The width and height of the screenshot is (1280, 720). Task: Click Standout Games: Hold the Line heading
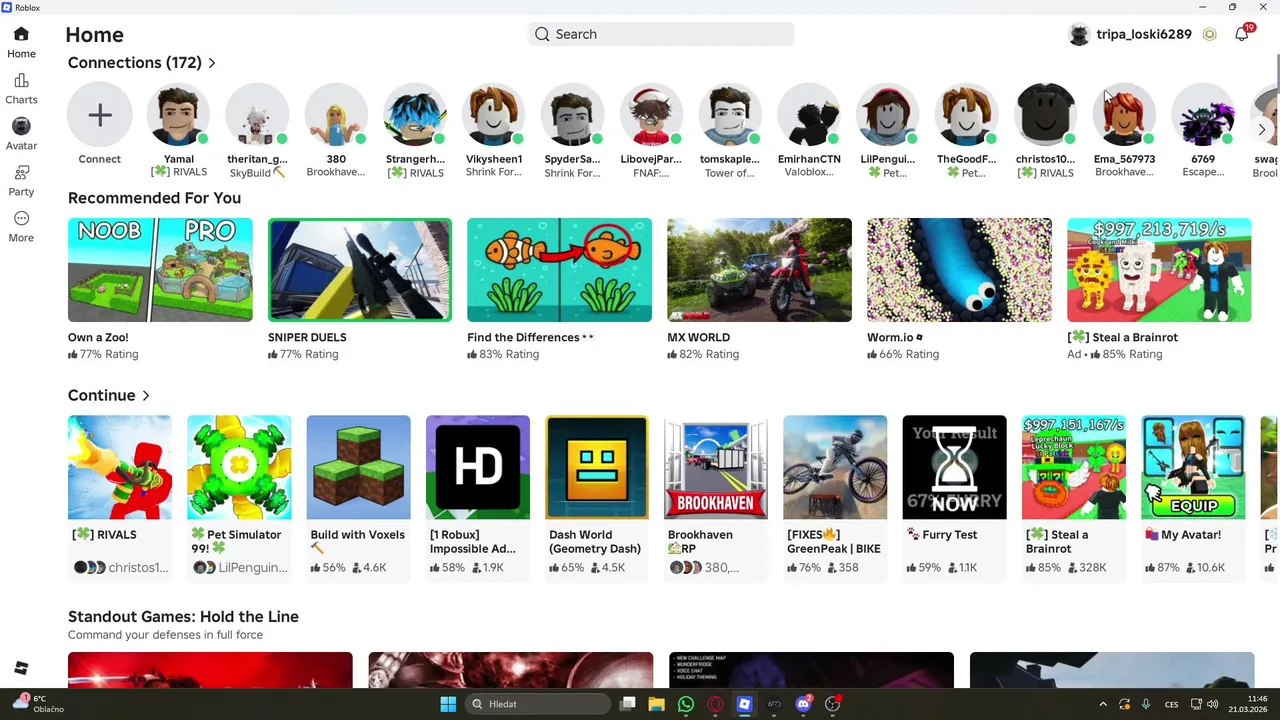pyautogui.click(x=183, y=617)
